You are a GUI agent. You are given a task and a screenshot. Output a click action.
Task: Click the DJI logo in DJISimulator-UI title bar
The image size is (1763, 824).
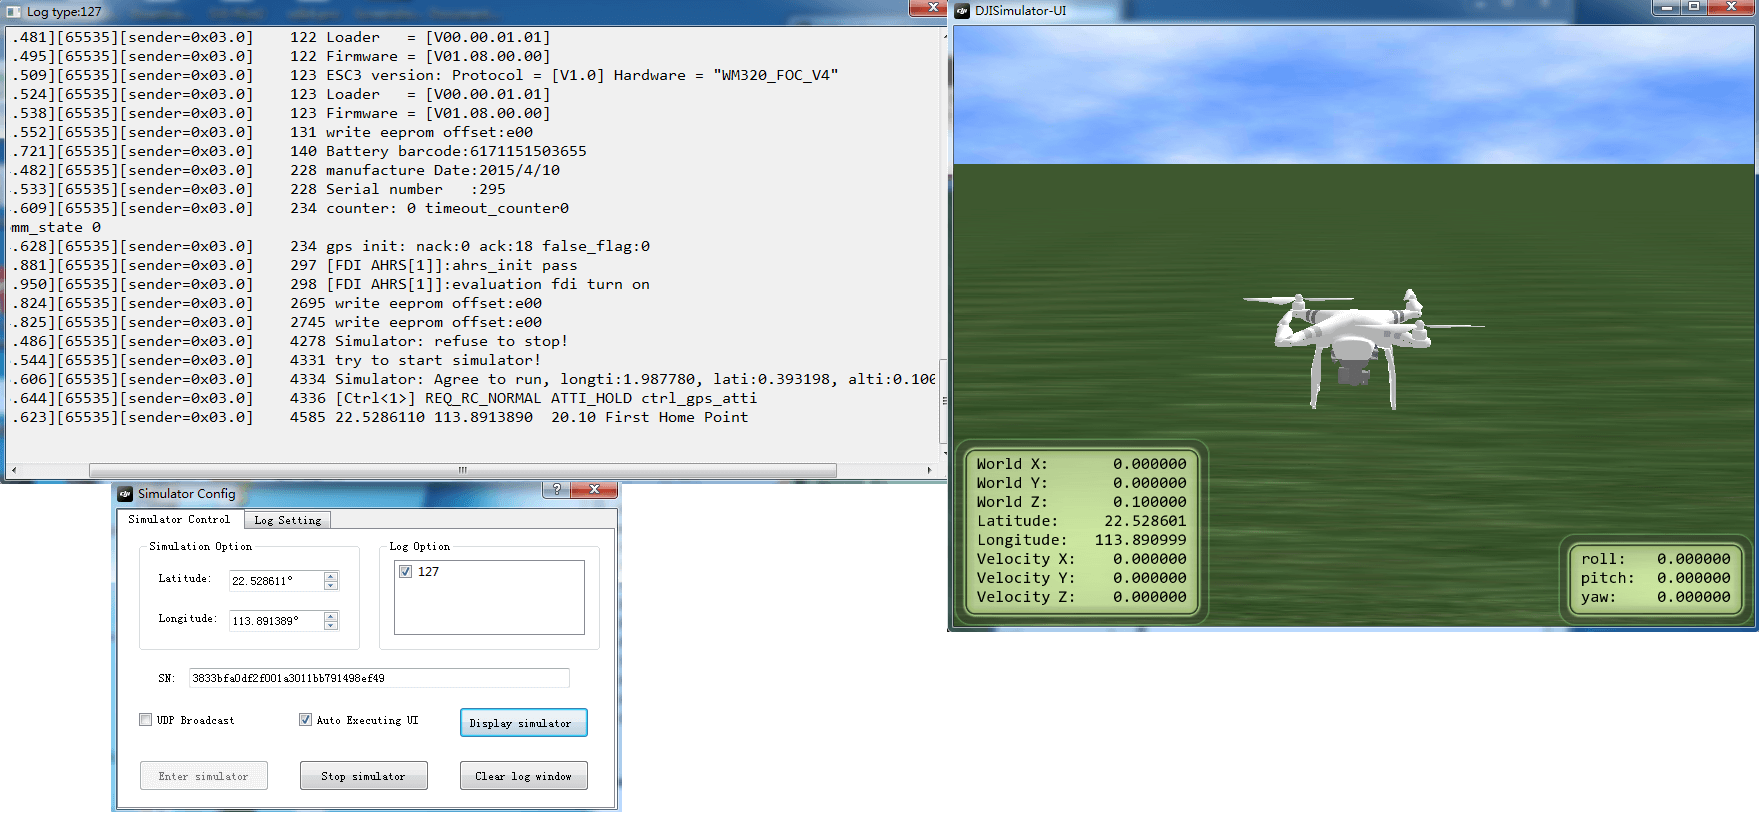[962, 11]
